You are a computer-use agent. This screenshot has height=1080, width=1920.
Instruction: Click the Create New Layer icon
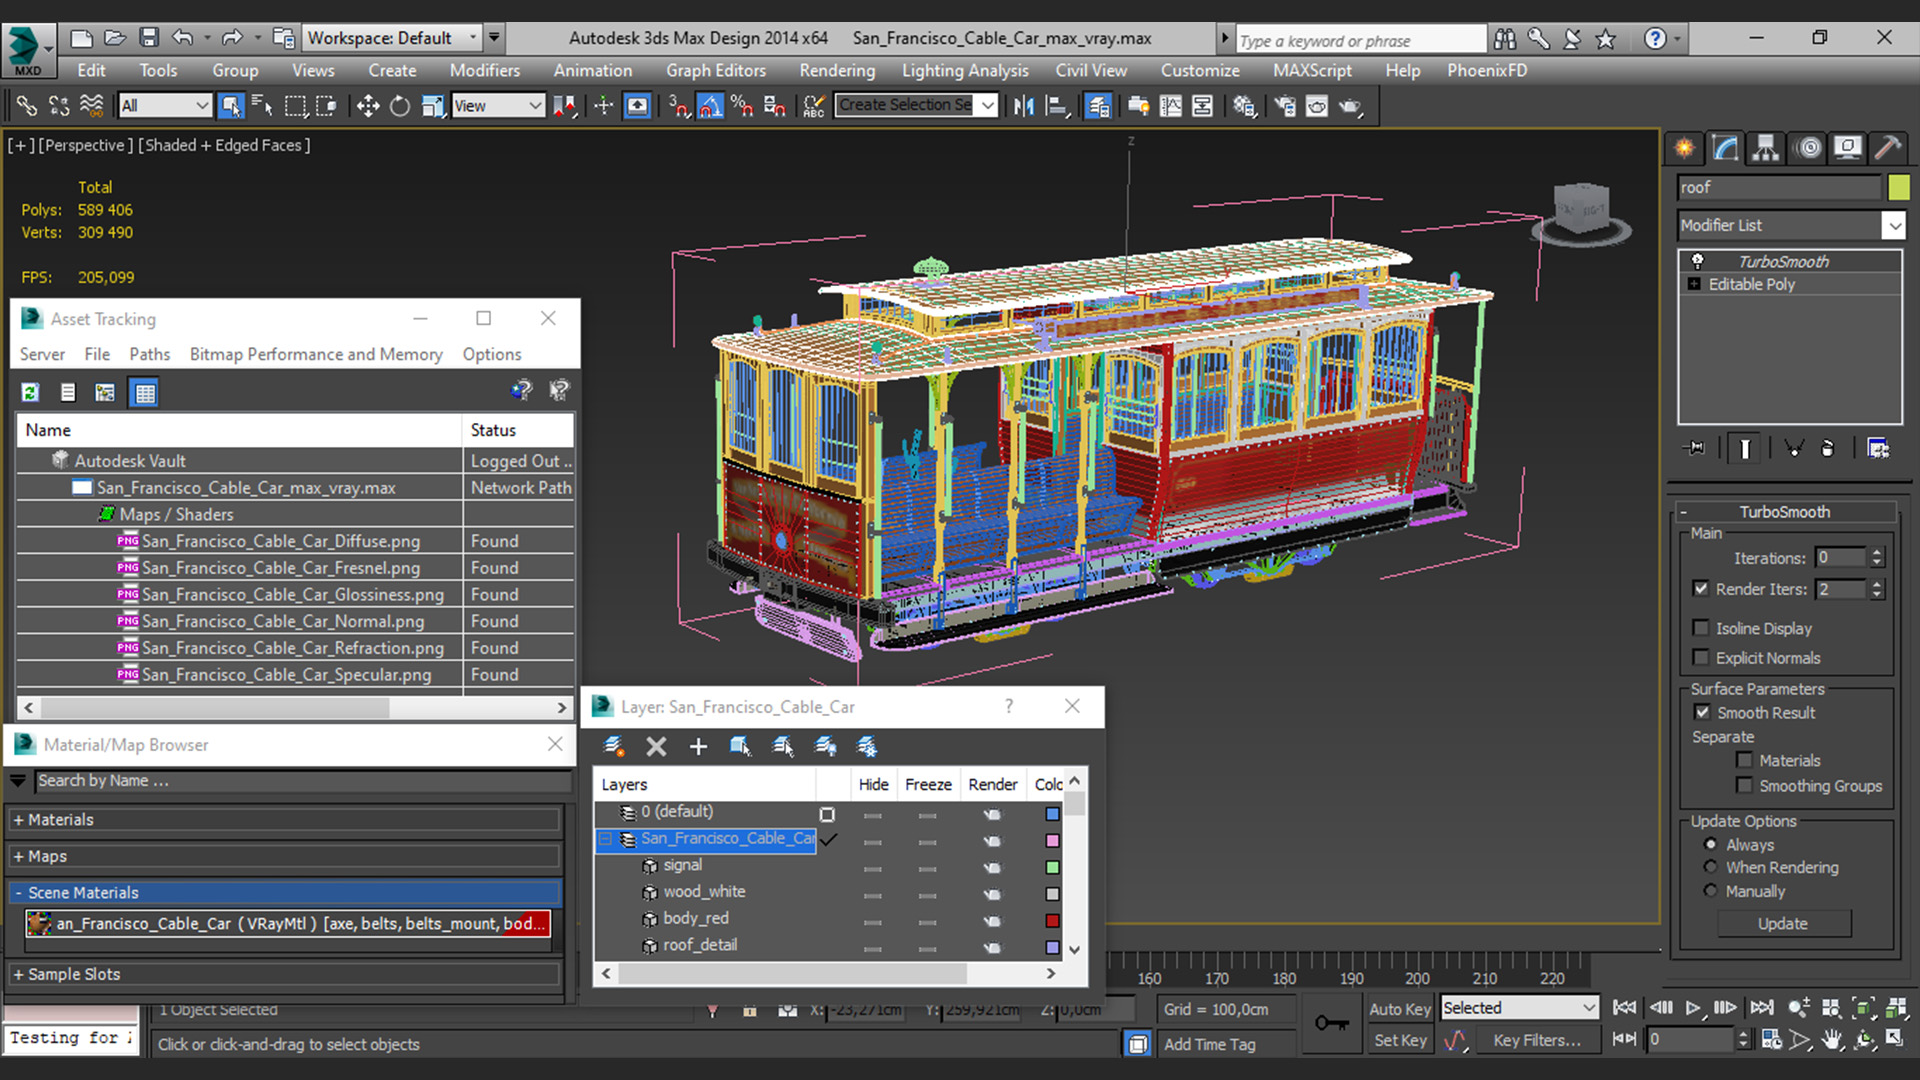(614, 746)
